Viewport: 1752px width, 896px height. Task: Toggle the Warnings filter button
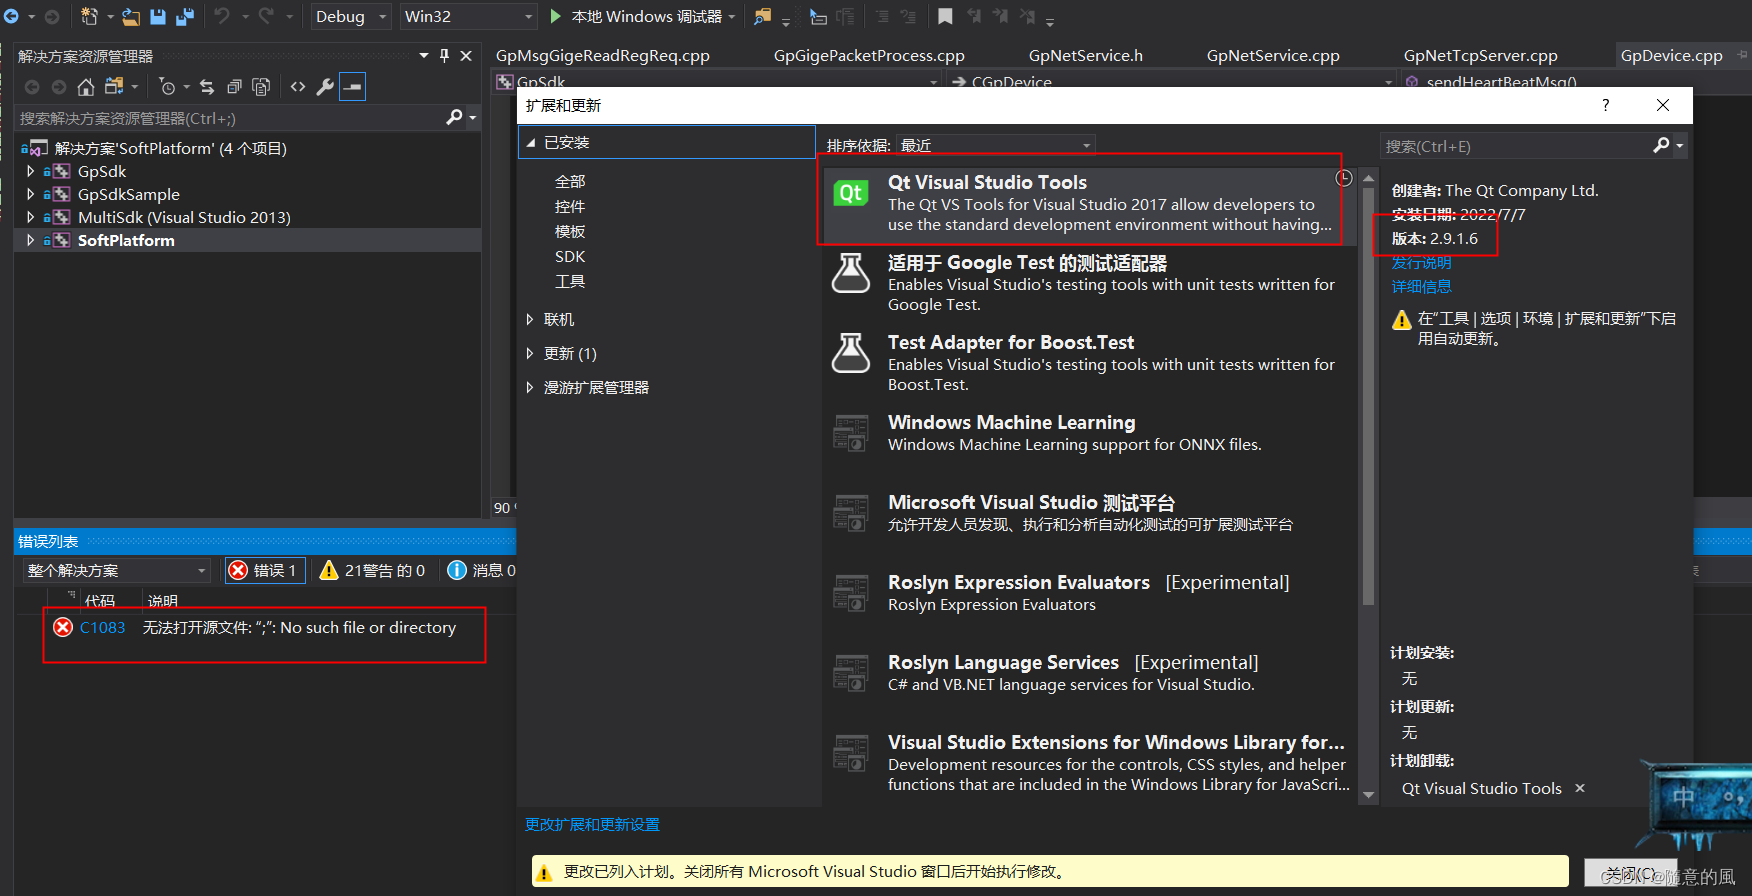[x=372, y=570]
